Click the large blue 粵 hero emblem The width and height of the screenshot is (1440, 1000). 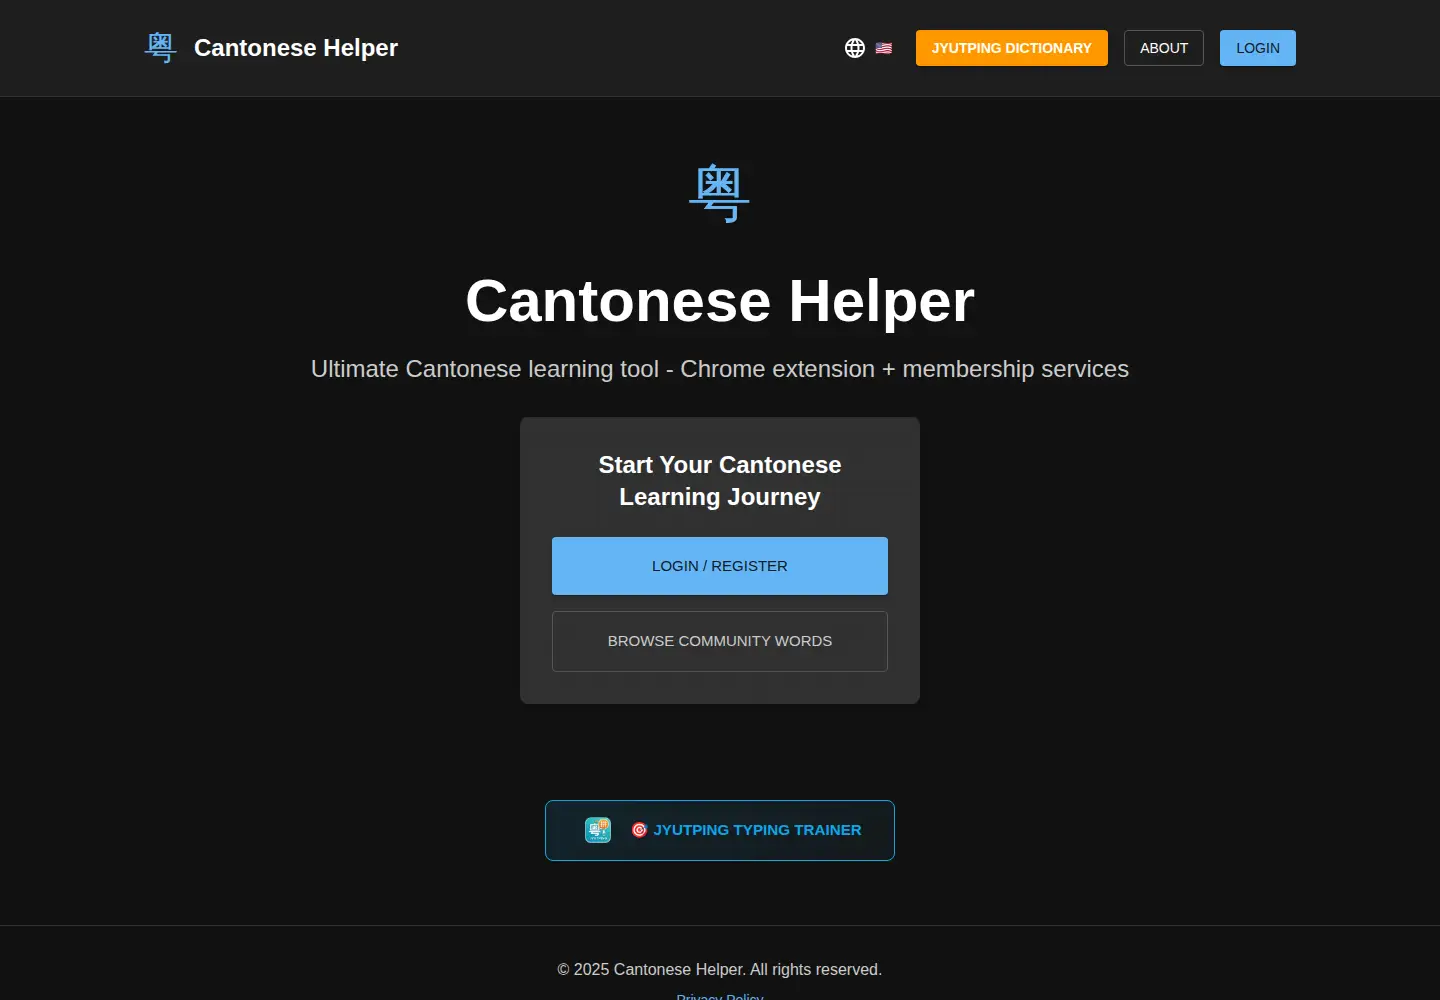point(720,193)
